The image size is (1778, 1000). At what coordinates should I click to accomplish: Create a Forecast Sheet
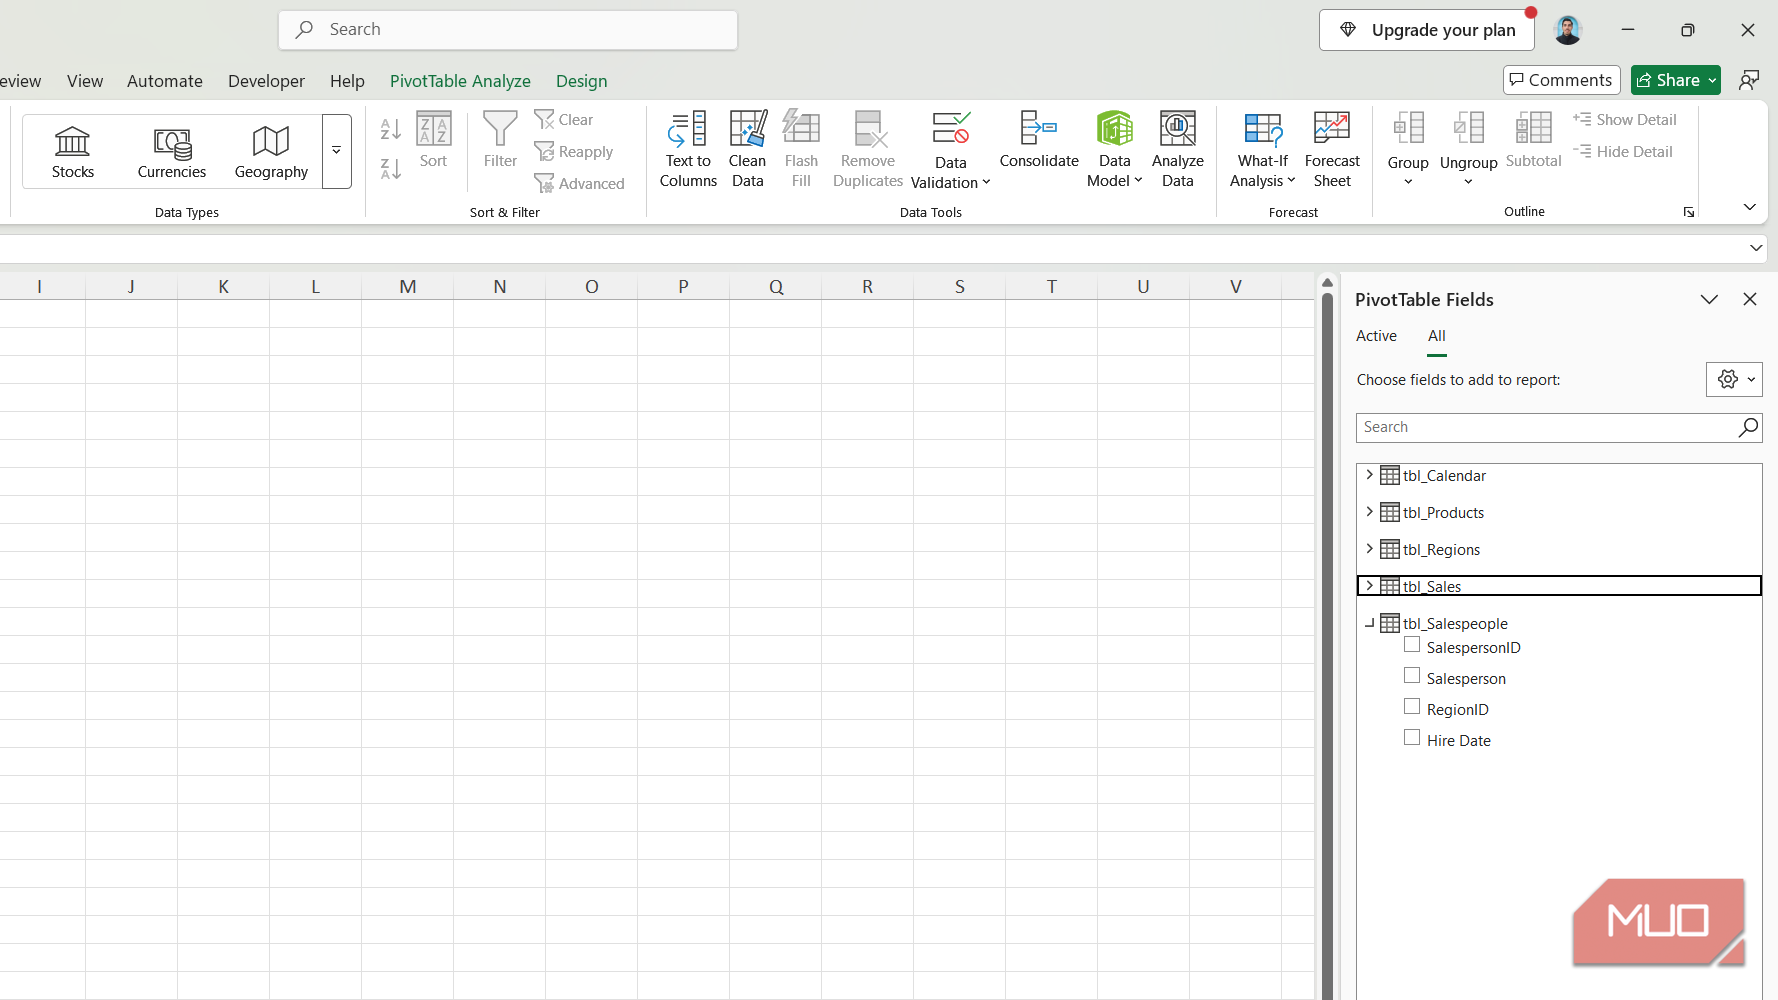1332,149
